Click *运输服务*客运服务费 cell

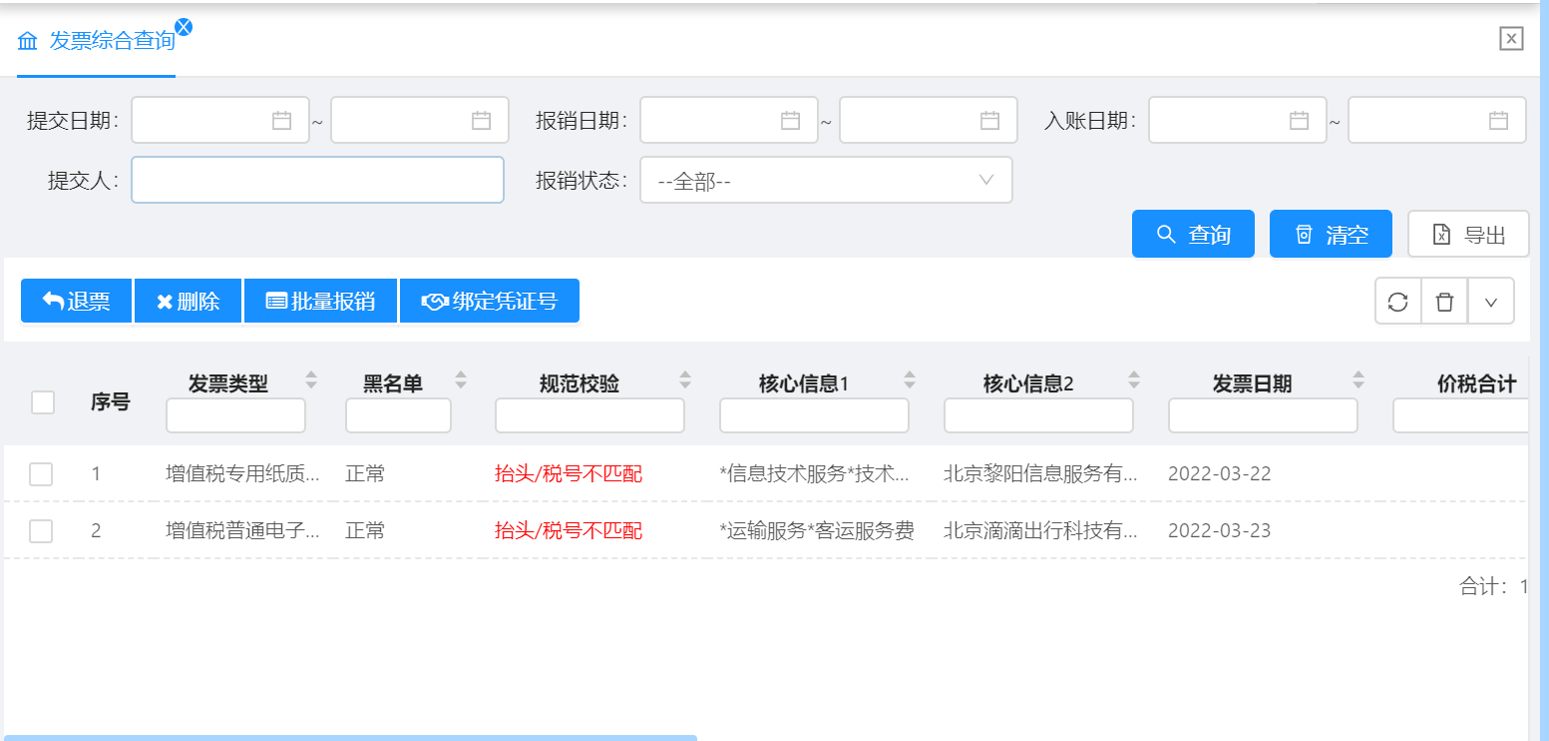tap(816, 531)
